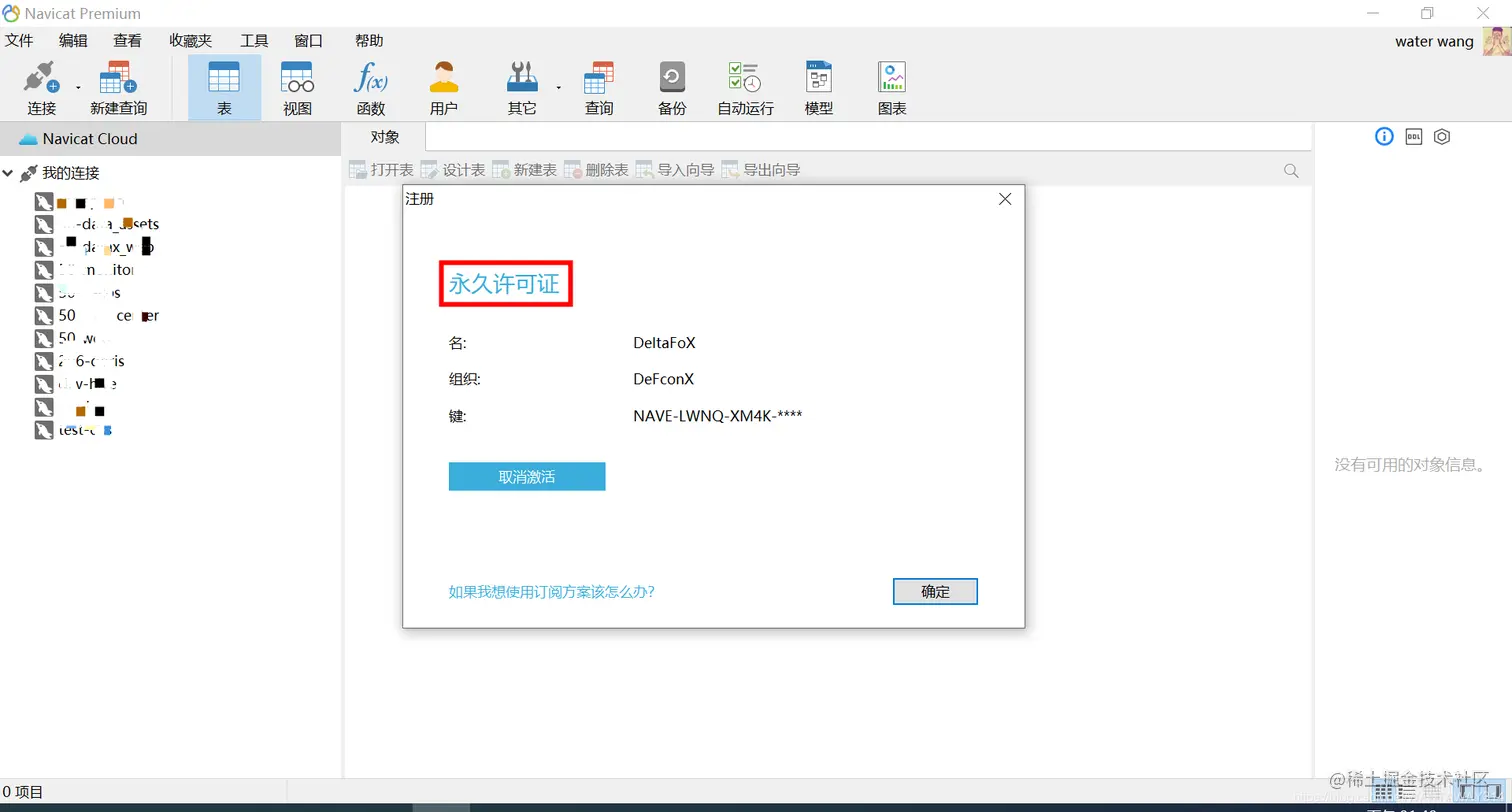Confirm the dialog with 确定
This screenshot has width=1512, height=812.
click(935, 591)
